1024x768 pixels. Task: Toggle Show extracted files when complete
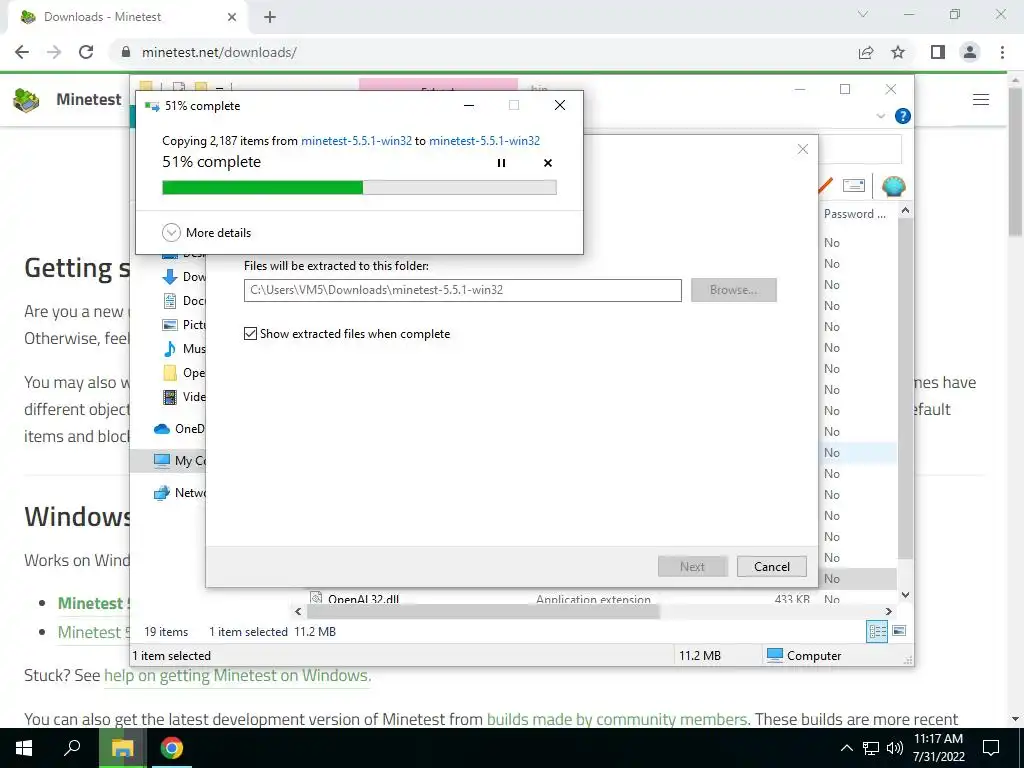347,334
